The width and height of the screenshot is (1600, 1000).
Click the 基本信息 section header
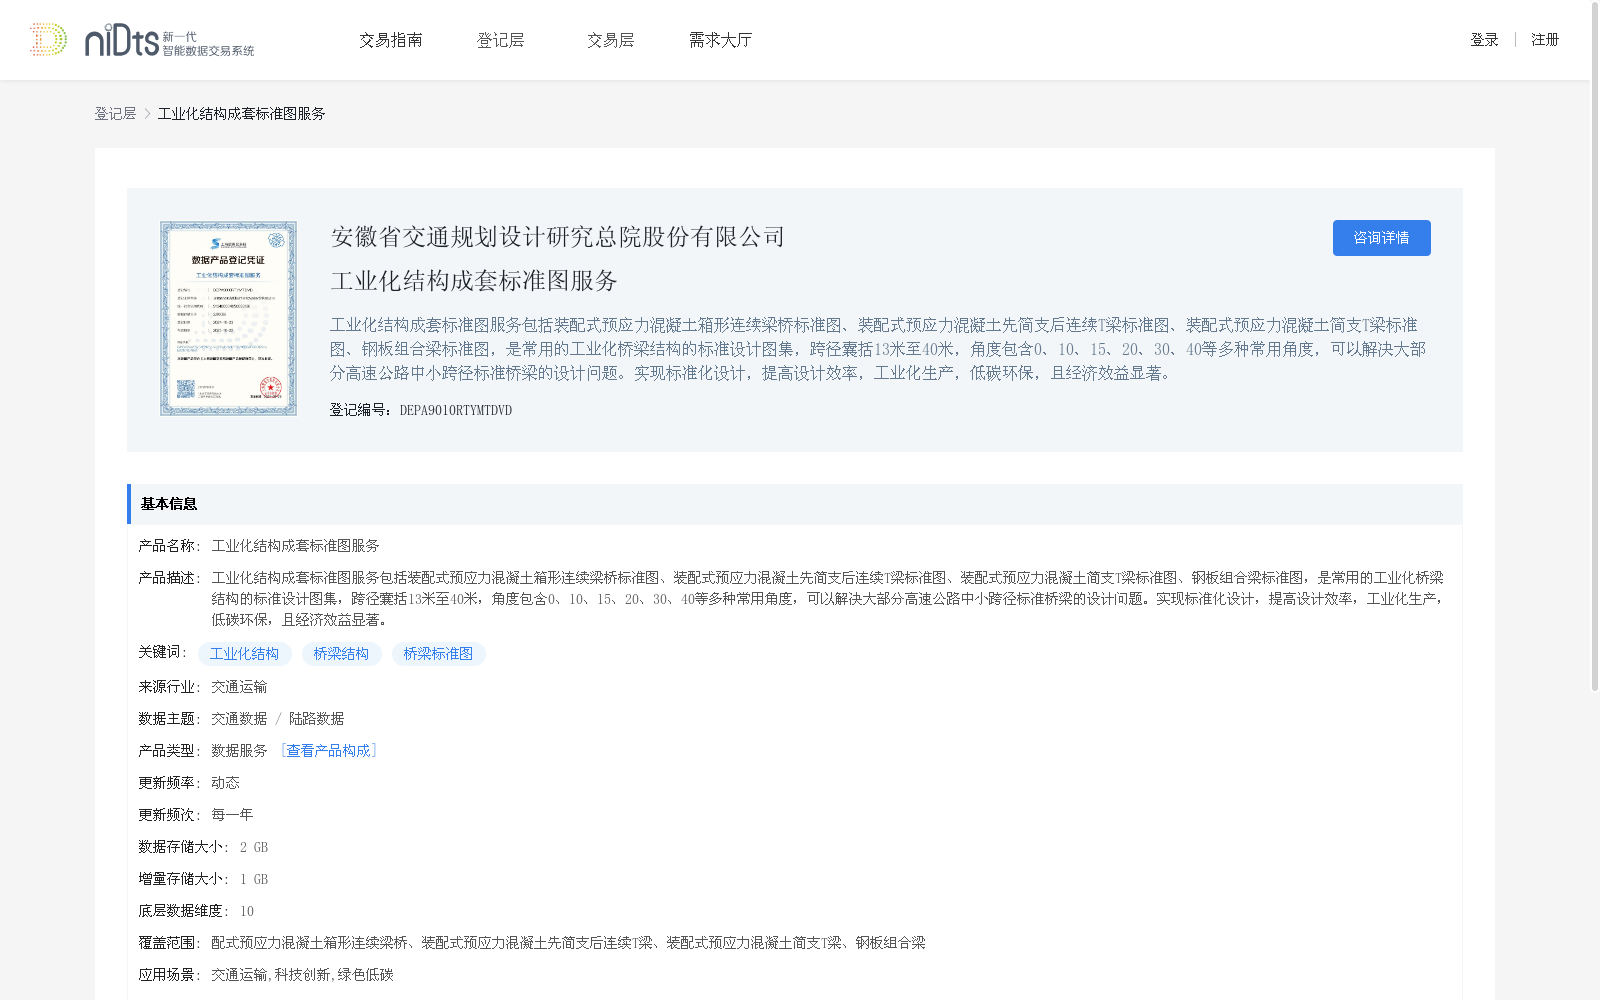795,504
